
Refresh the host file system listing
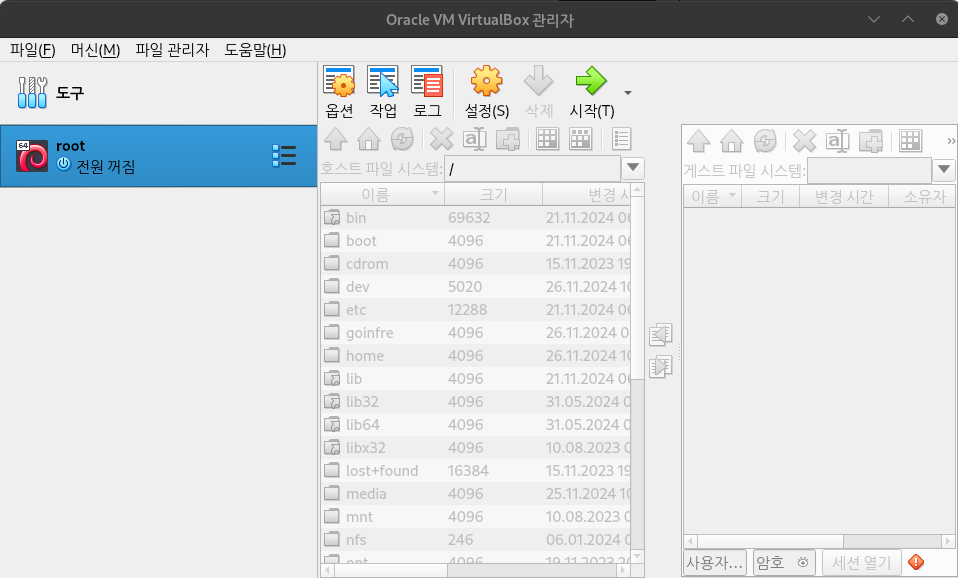tap(402, 139)
